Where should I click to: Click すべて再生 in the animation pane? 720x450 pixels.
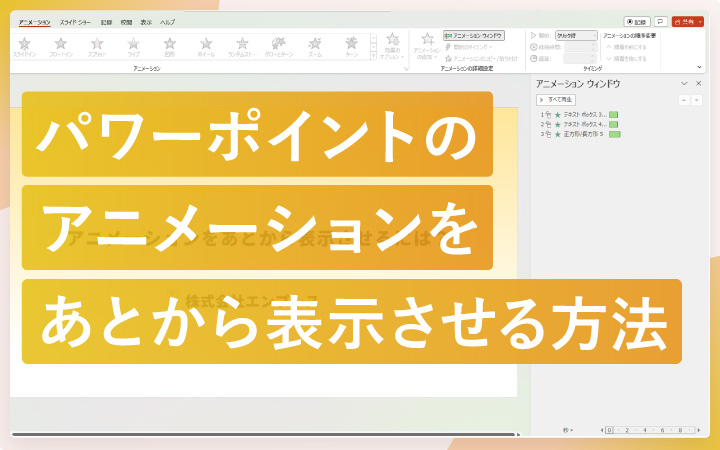point(556,100)
